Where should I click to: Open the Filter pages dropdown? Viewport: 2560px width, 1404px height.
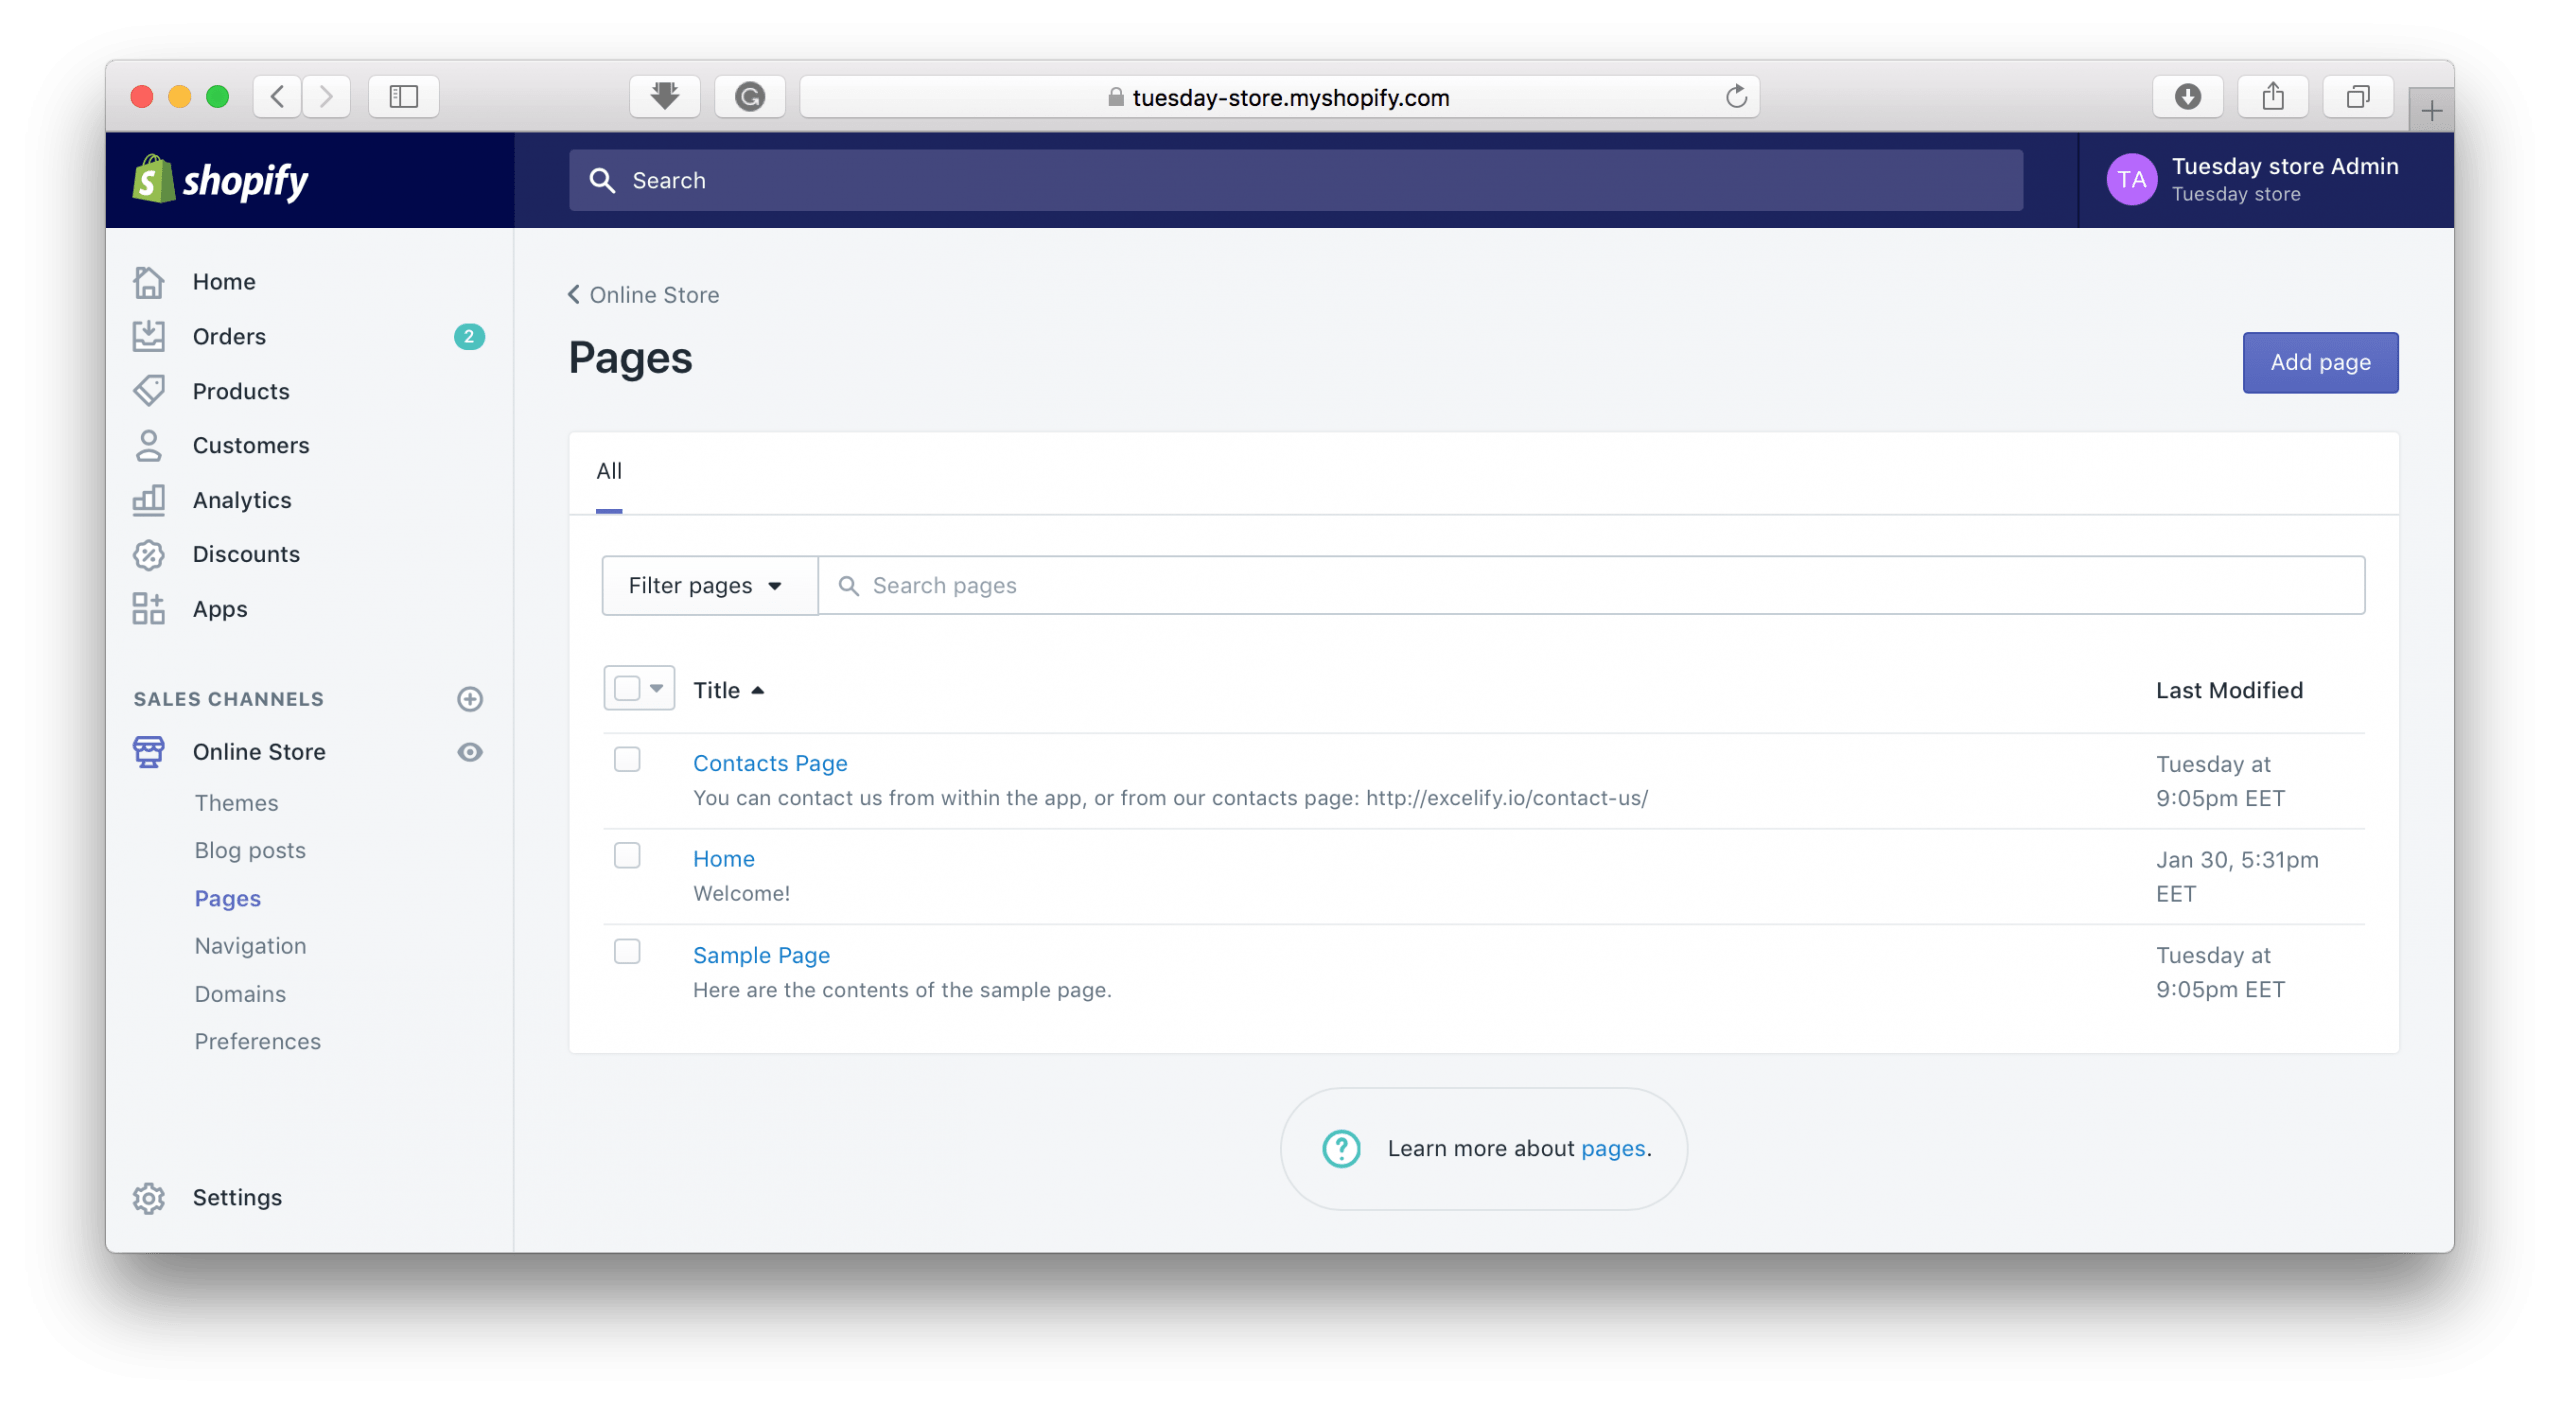(708, 585)
